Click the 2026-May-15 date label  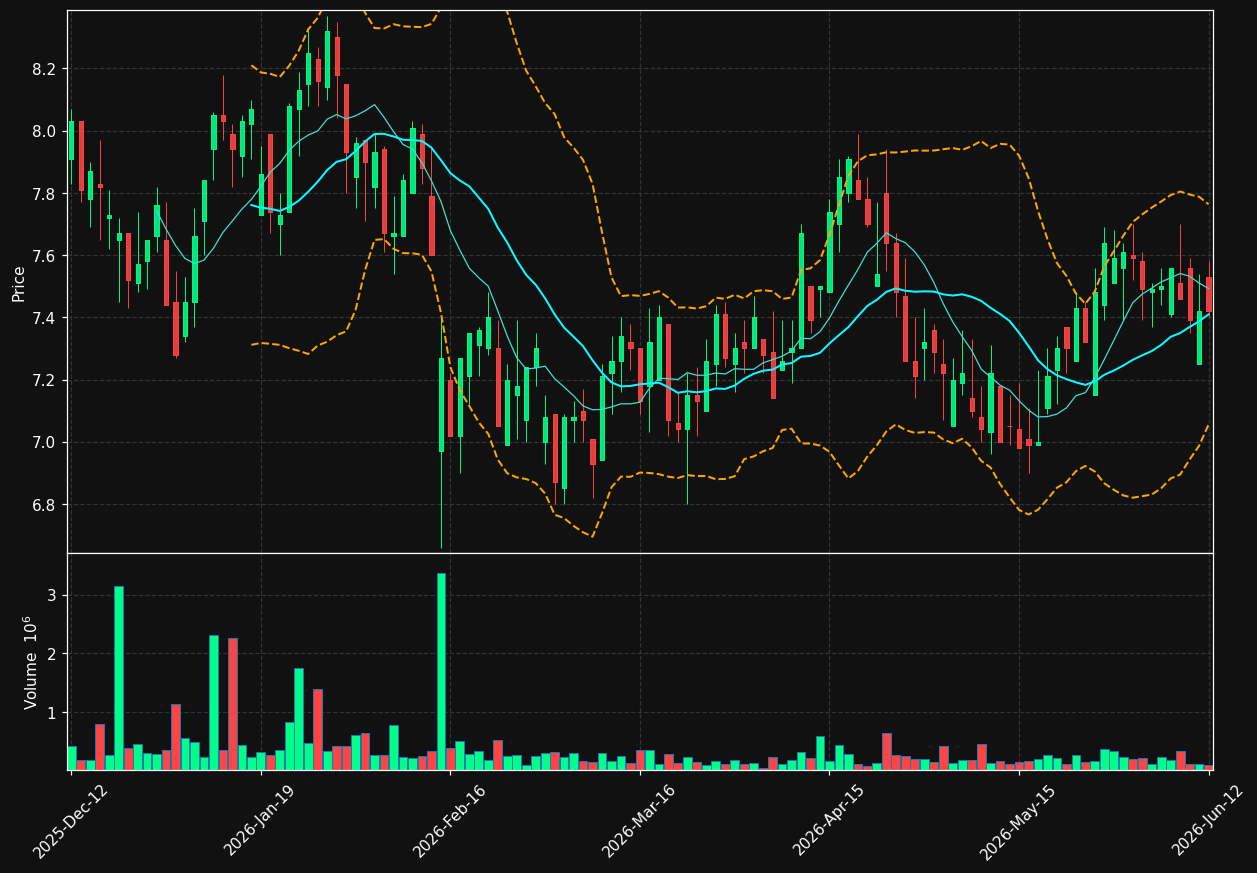1018,822
